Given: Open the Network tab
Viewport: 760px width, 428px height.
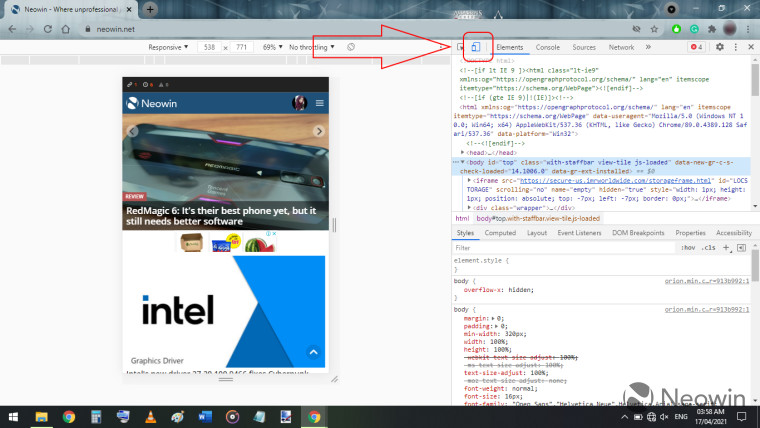Looking at the screenshot, I should [621, 48].
